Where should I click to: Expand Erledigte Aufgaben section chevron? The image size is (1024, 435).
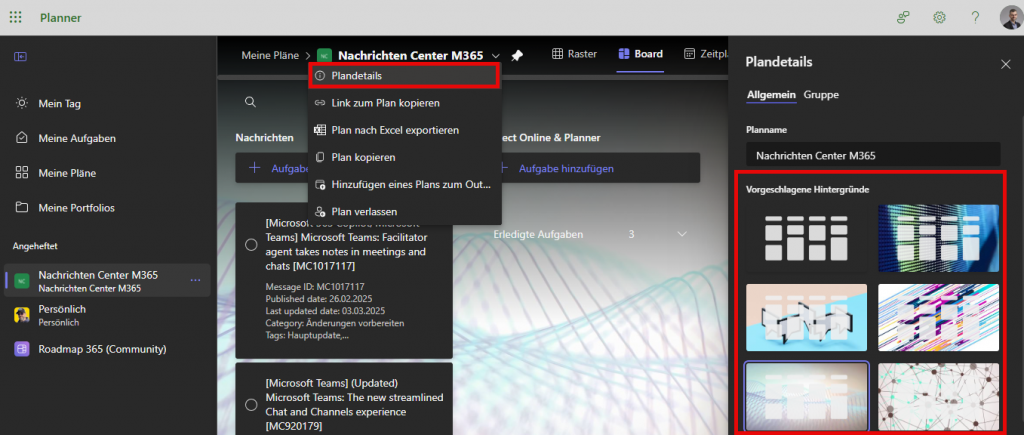coord(683,234)
